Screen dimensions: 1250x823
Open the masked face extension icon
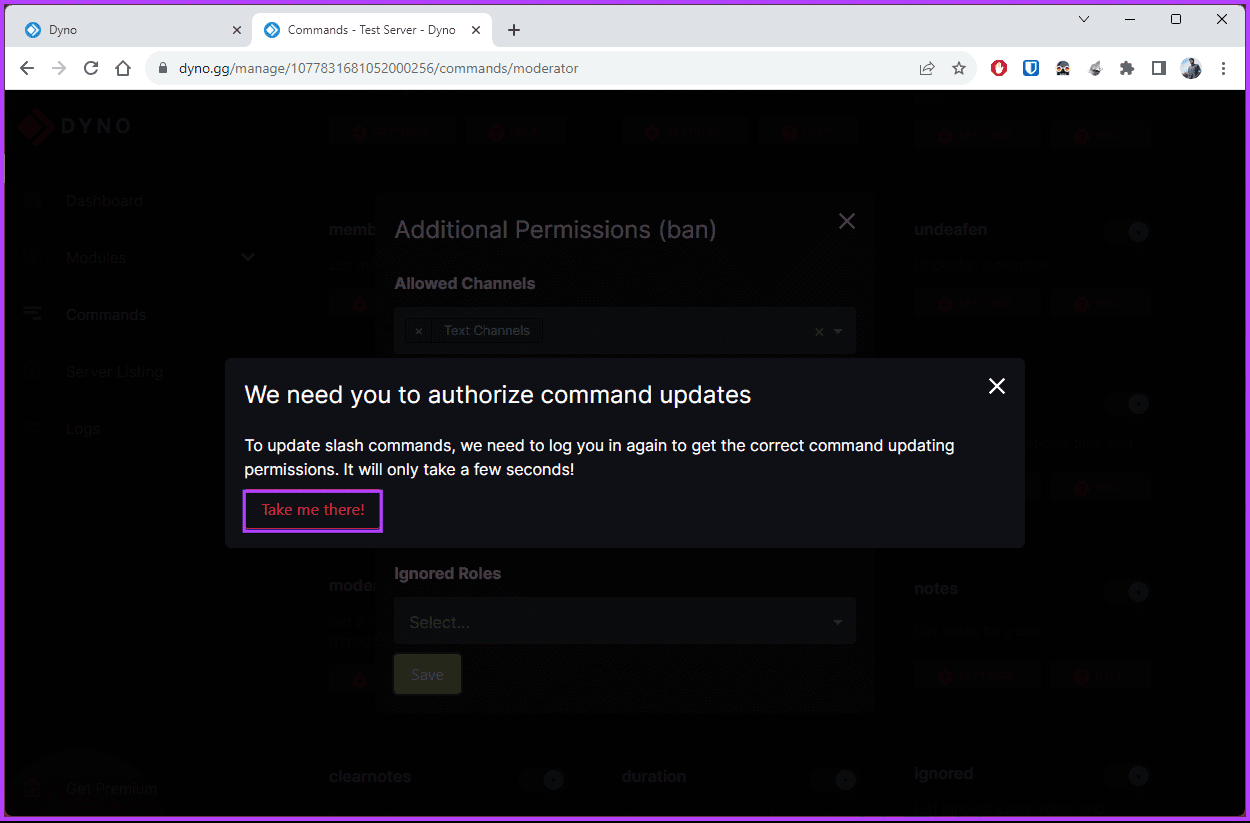coord(1063,68)
